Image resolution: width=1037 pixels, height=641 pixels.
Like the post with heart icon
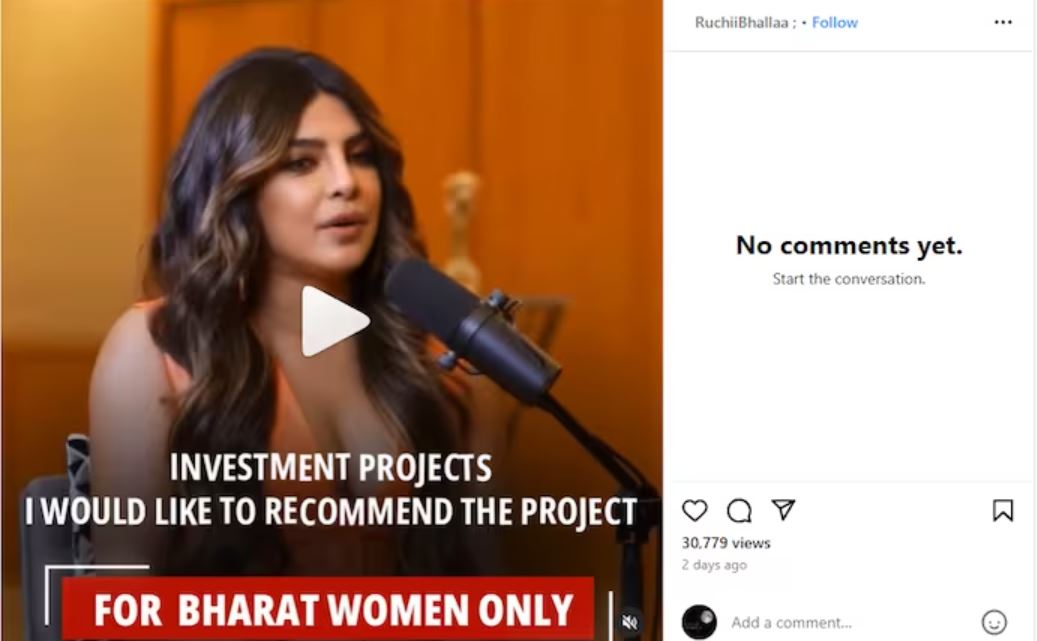(694, 511)
